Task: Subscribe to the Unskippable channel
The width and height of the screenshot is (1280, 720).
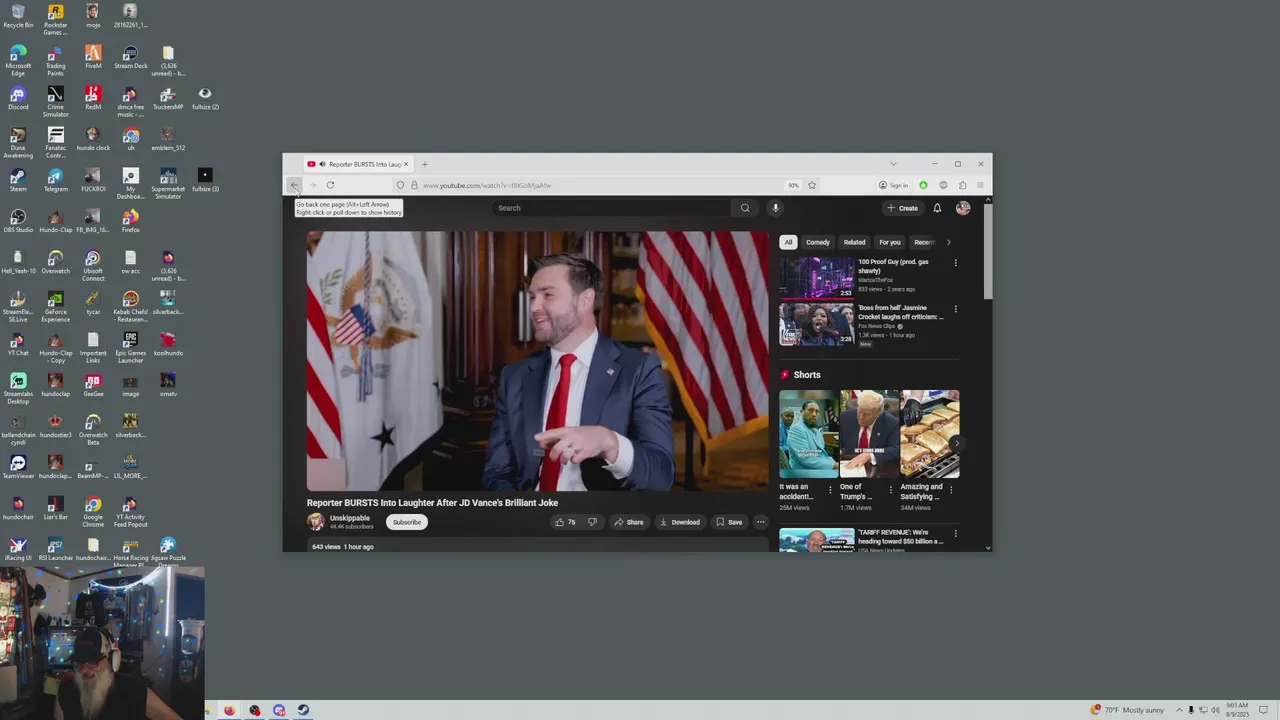Action: tap(407, 522)
